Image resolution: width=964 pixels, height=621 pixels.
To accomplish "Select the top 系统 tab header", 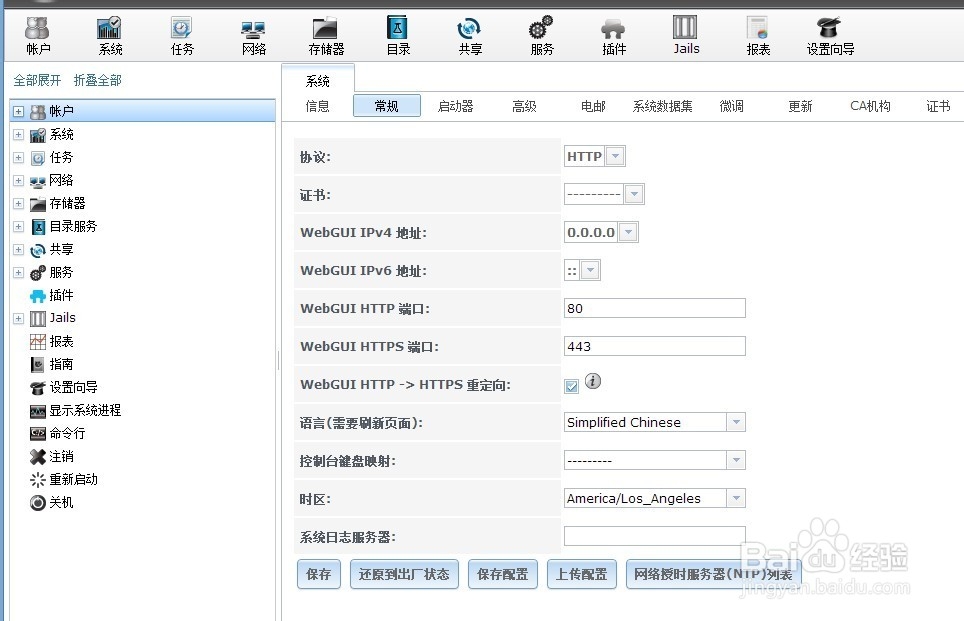I will coord(318,80).
